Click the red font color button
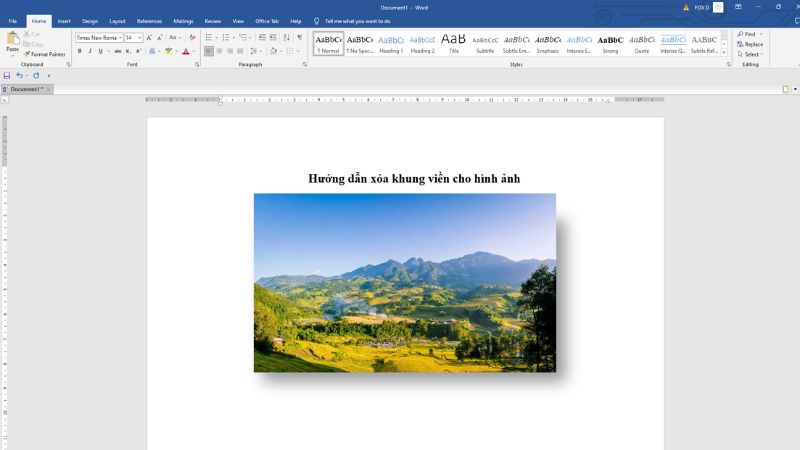This screenshot has height=450, width=800. pos(185,51)
